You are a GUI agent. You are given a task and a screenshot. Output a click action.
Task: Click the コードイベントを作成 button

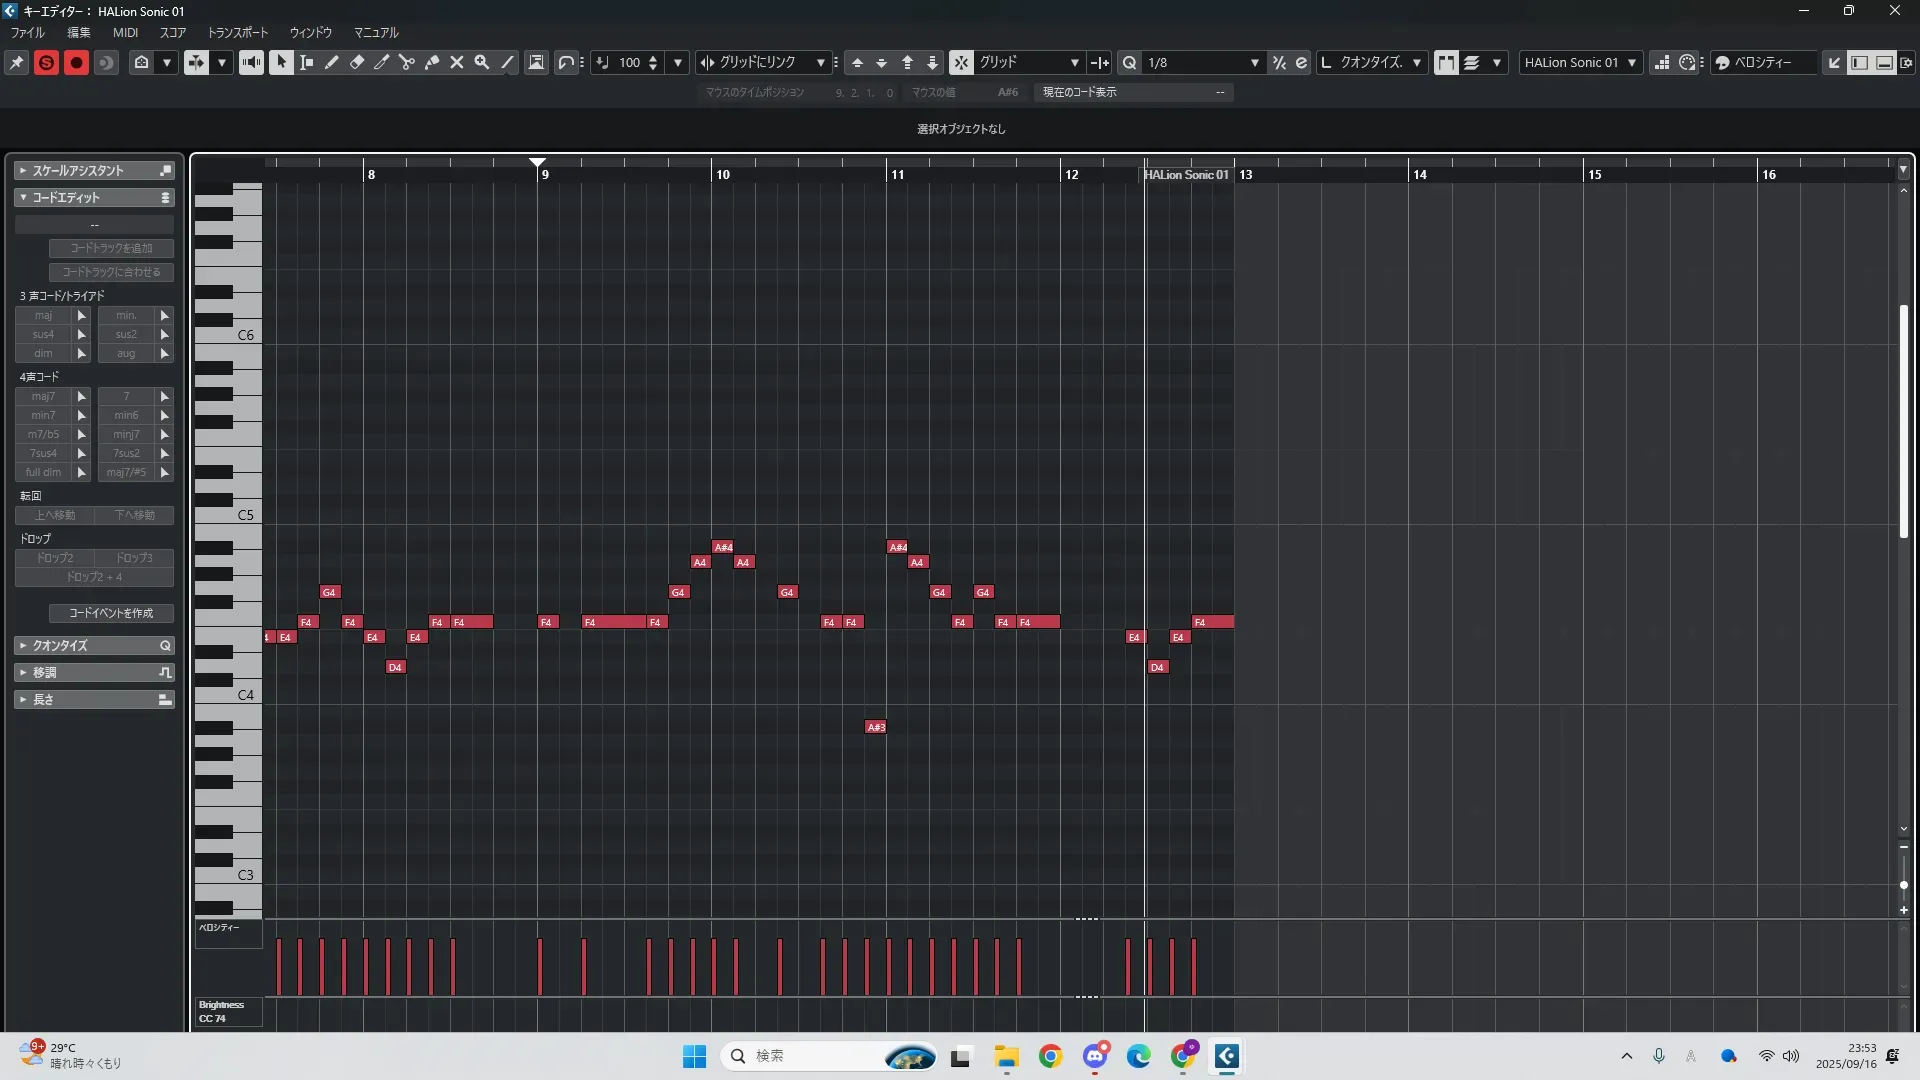tap(111, 613)
